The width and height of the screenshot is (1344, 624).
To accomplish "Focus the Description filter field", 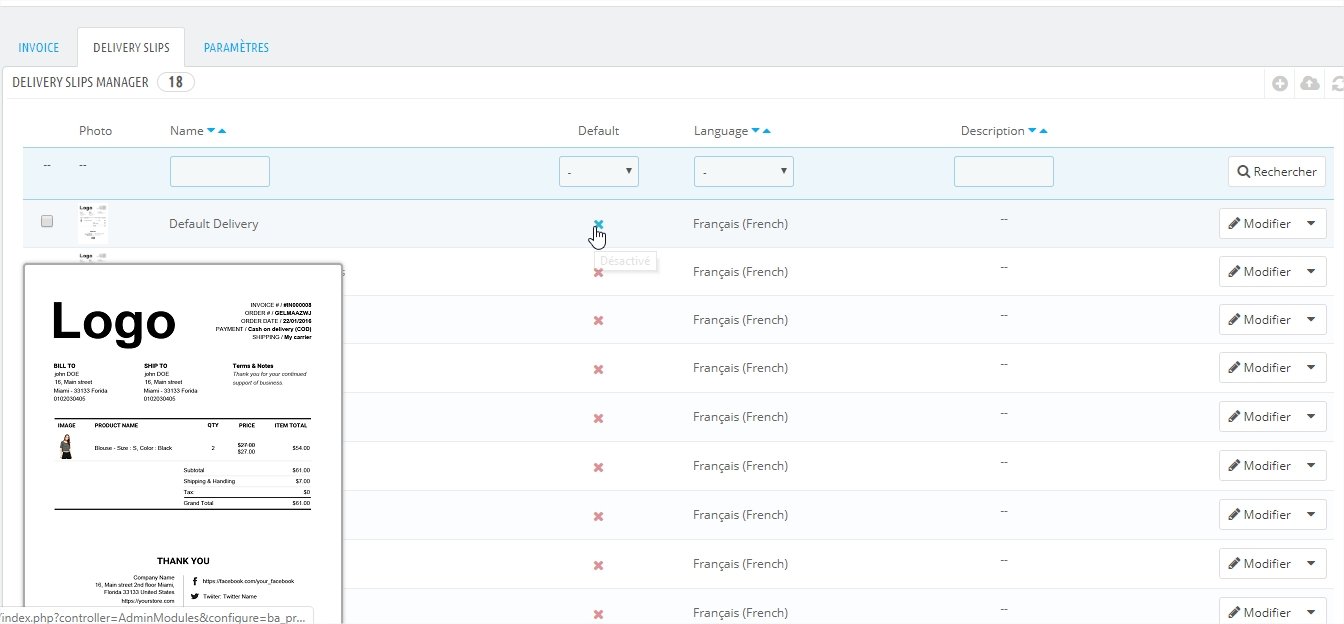I will click(1004, 171).
